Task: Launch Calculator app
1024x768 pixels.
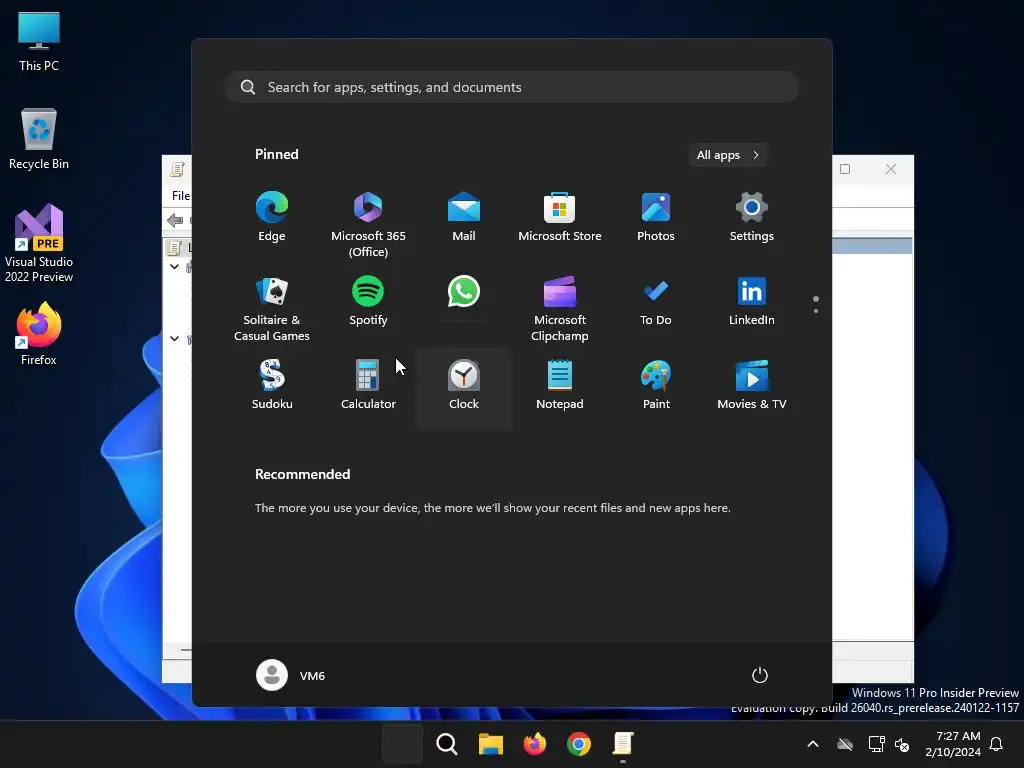Action: pos(368,385)
